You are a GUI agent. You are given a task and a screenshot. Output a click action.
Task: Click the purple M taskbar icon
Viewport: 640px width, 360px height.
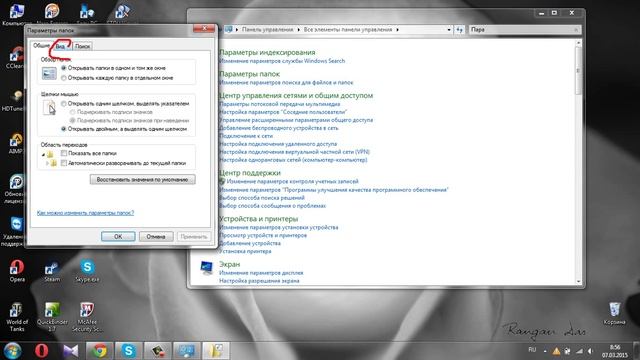click(70, 351)
